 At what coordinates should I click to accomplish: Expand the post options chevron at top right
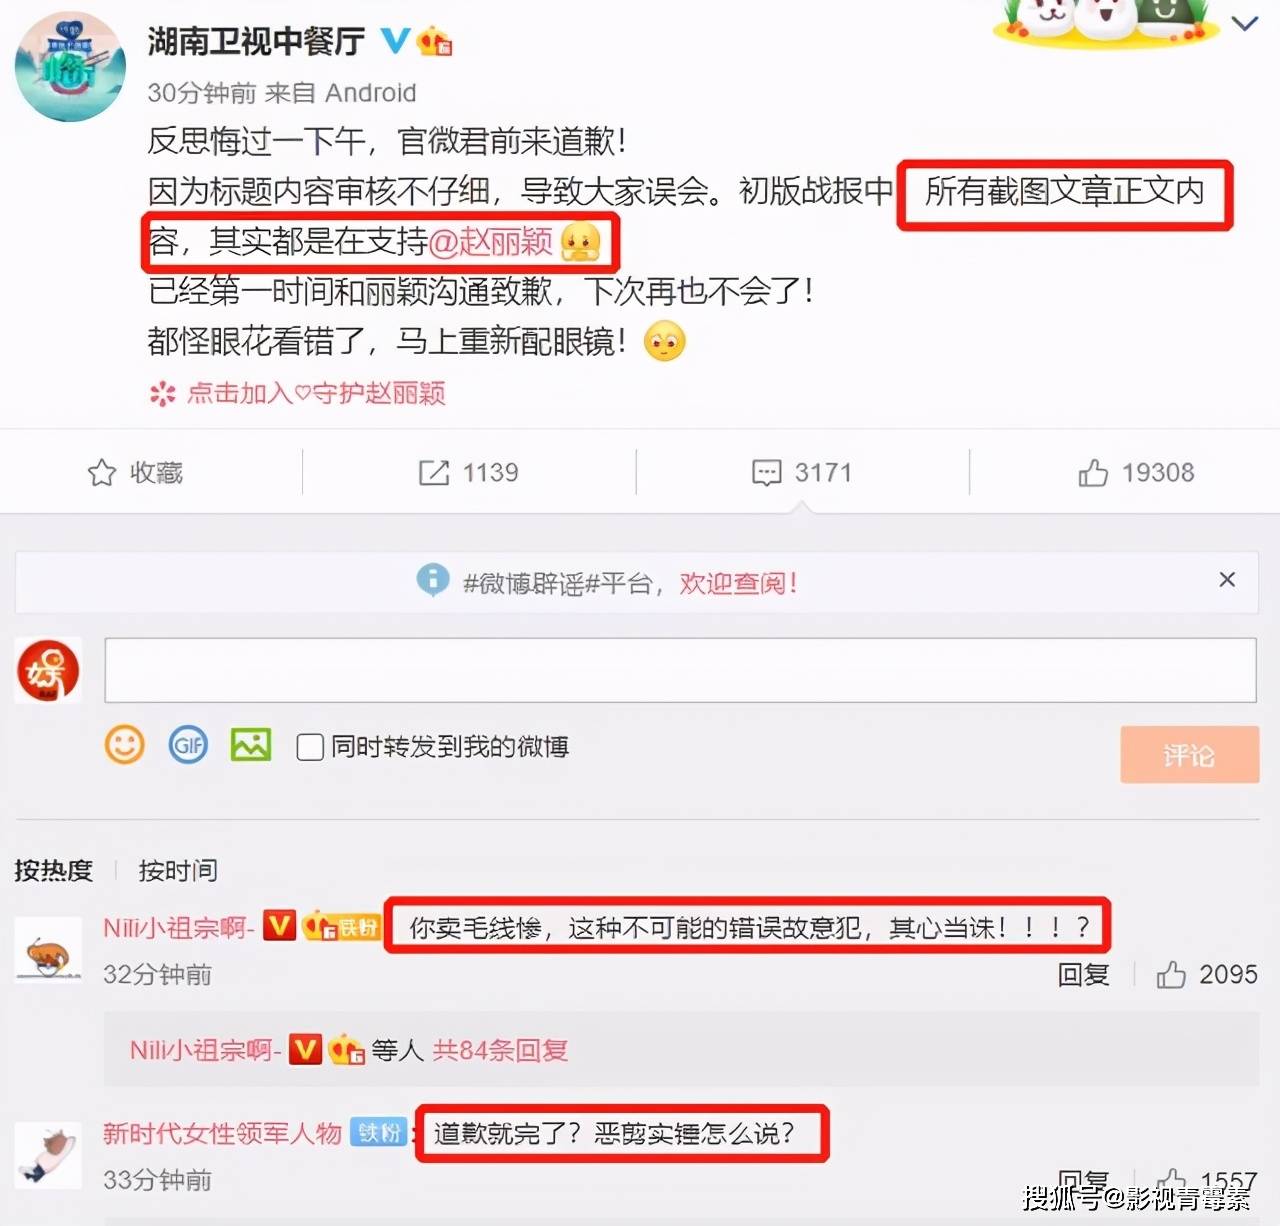pos(1245,24)
